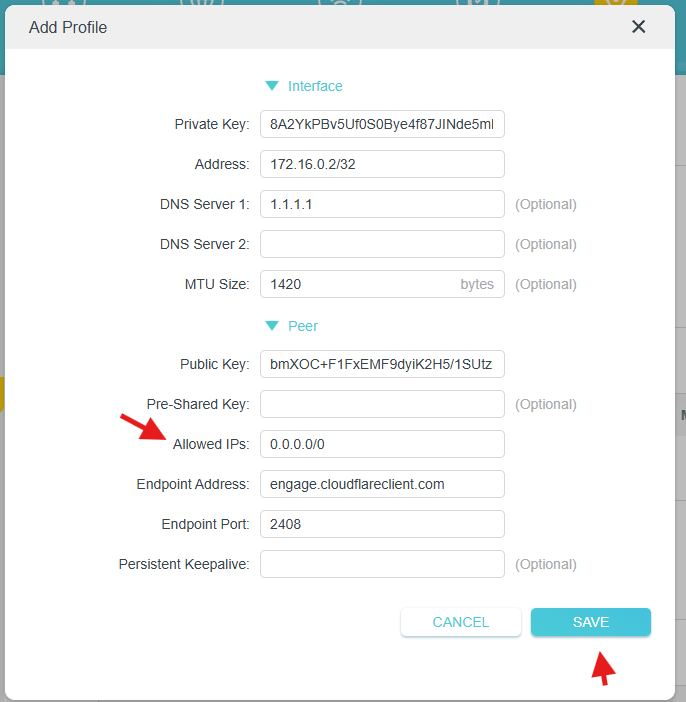
Task: Click the Endpoint Address label
Action: [193, 484]
